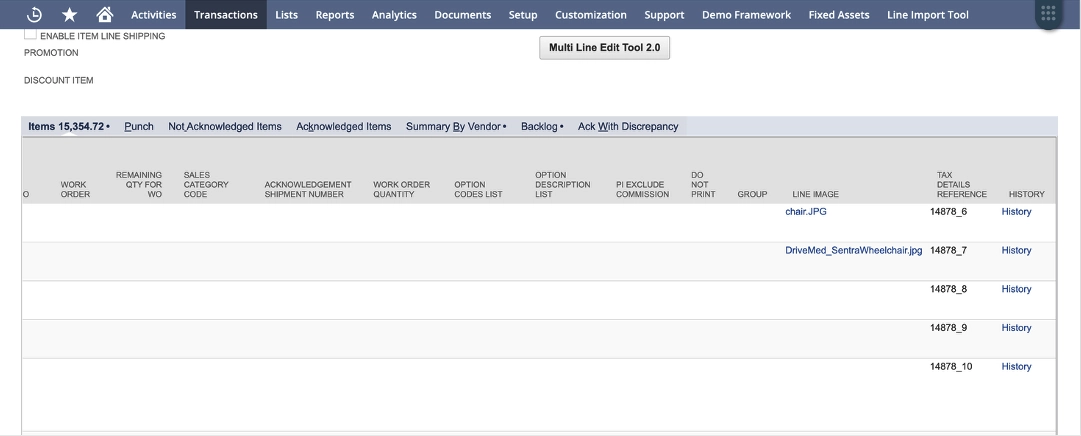The height and width of the screenshot is (436, 1081).
Task: Open the Demo Framework menu
Action: click(747, 14)
